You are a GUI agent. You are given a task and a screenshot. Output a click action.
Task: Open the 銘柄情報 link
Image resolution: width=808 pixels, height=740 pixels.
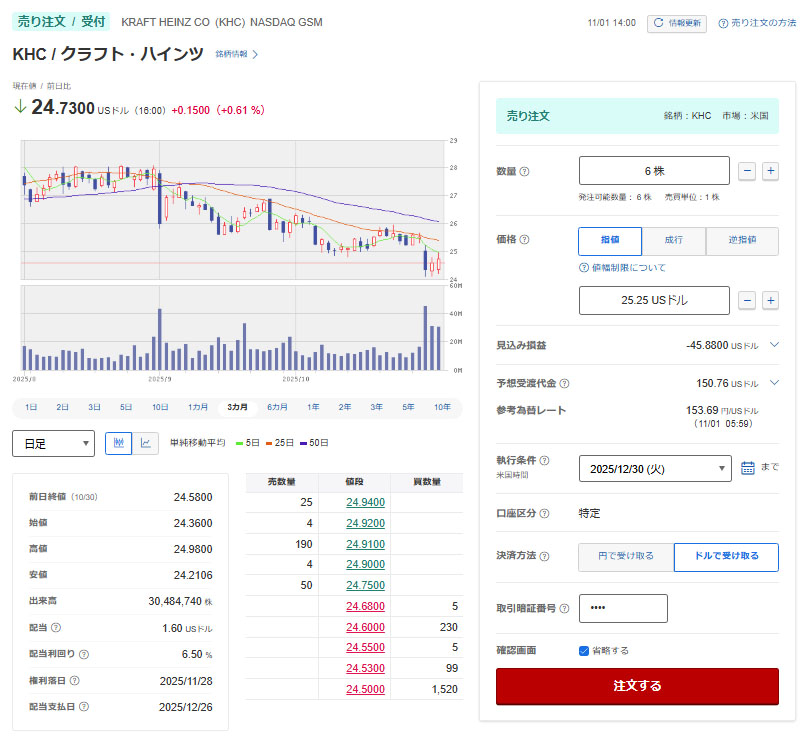(x=237, y=54)
